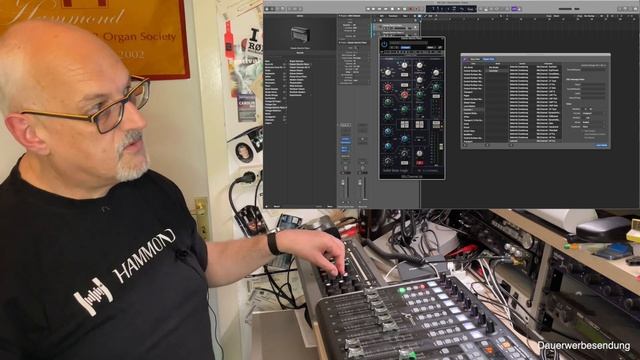Collapse the Track inspector disclosure triangle
The height and width of the screenshot is (360, 640).
[340, 42]
